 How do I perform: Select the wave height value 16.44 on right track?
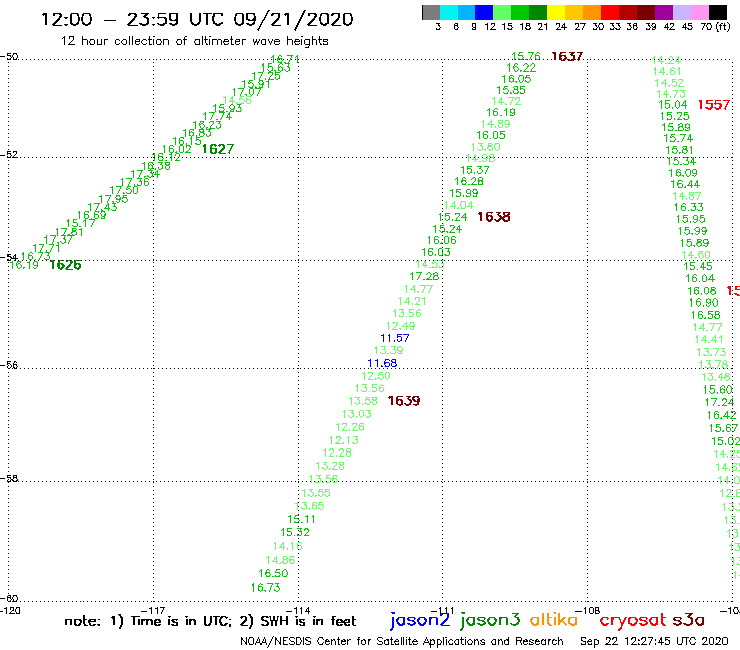pyautogui.click(x=685, y=185)
